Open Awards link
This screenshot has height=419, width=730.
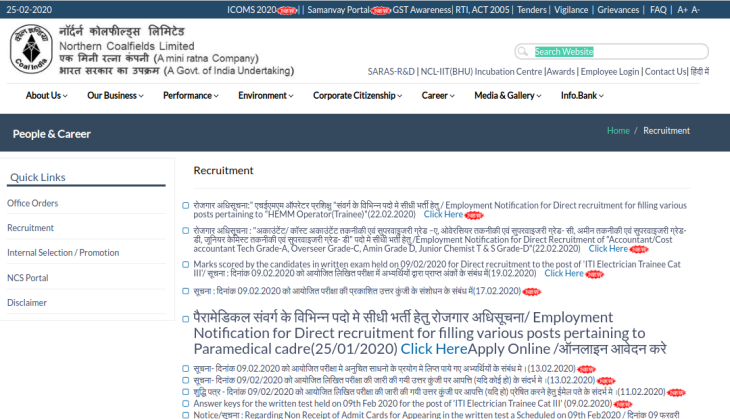click(x=561, y=72)
